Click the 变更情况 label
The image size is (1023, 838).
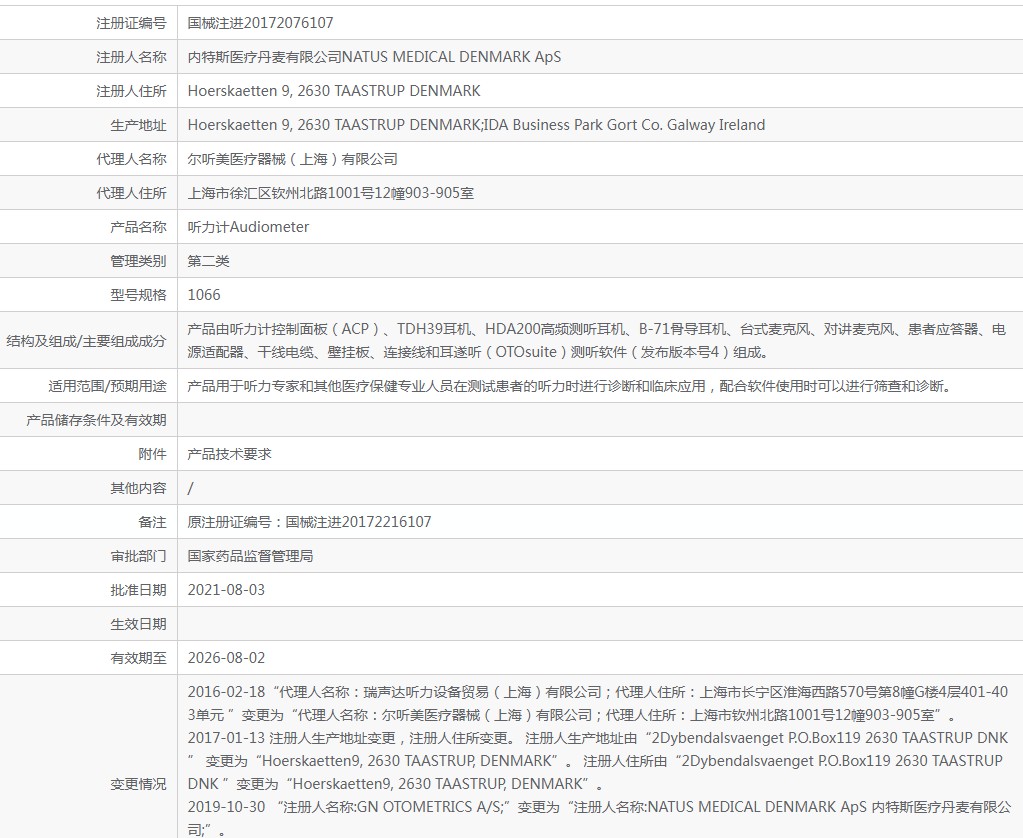[x=138, y=783]
